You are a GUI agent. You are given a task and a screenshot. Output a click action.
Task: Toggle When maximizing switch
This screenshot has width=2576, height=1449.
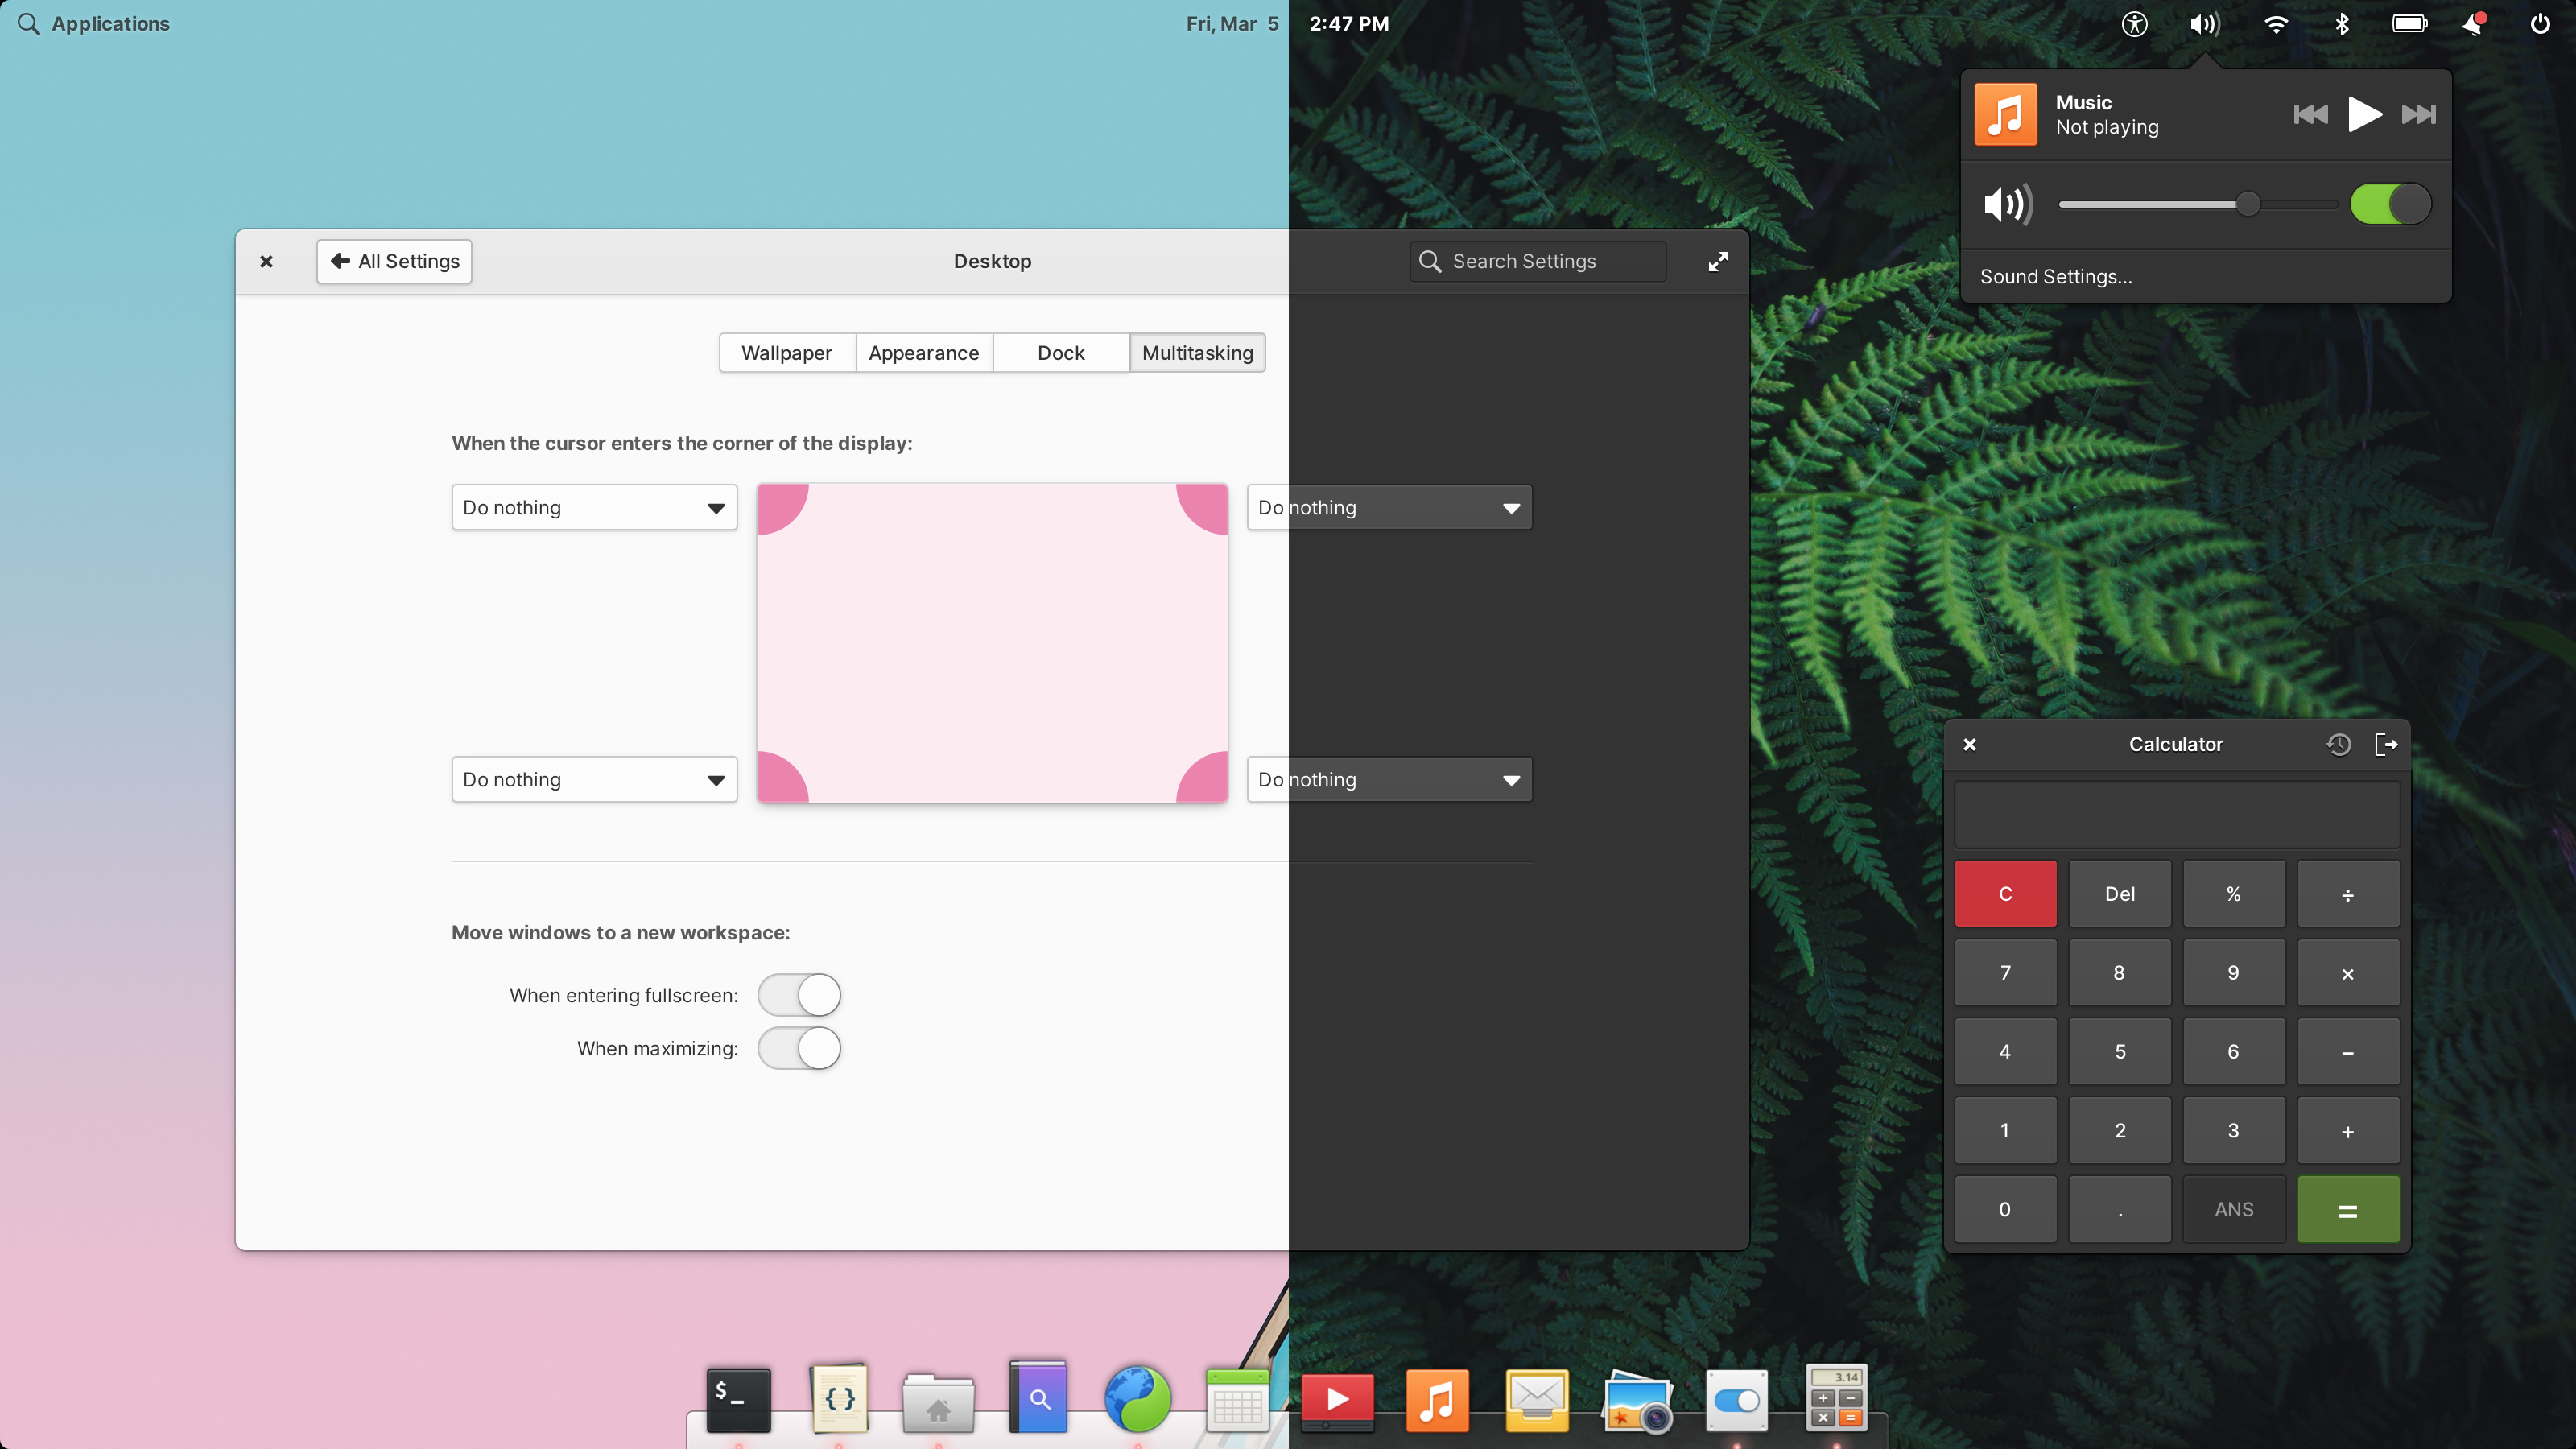pyautogui.click(x=799, y=1048)
